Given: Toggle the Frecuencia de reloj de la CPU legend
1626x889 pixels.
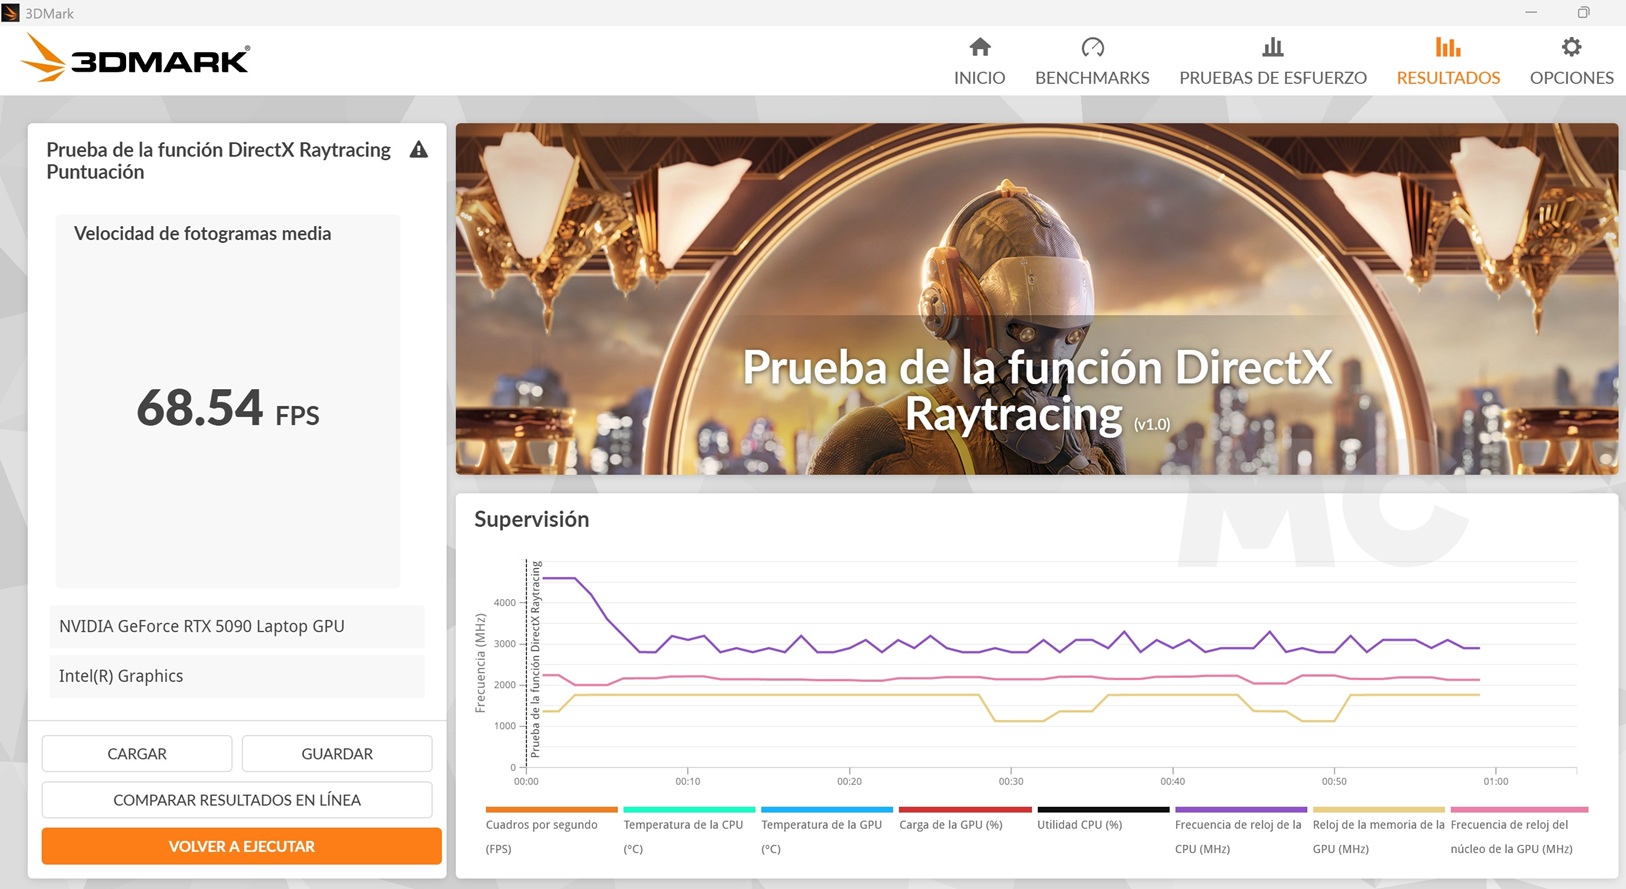Looking at the screenshot, I should (x=1241, y=832).
